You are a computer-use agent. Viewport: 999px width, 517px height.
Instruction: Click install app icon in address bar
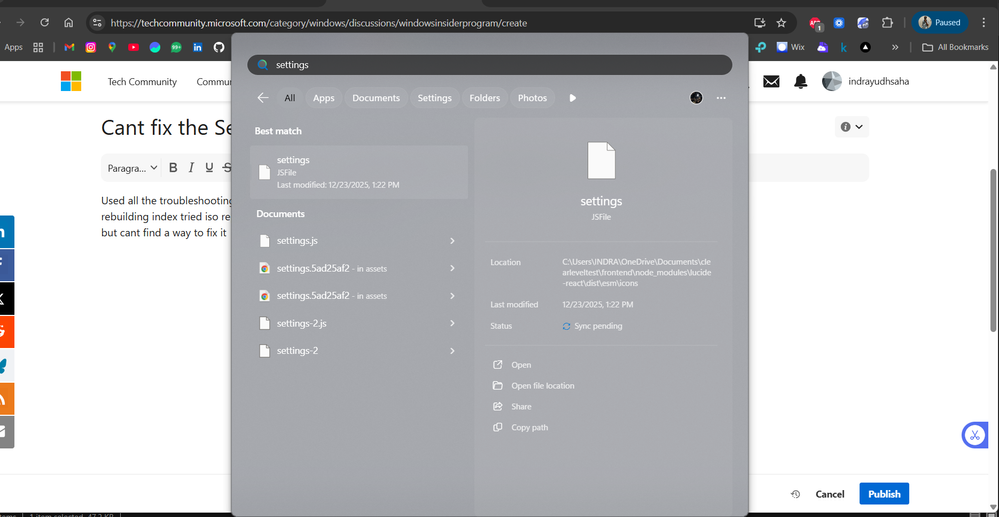759,22
